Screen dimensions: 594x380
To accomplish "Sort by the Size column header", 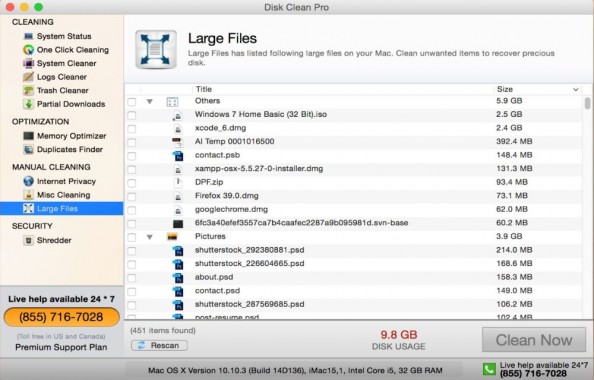I will pyautogui.click(x=505, y=89).
